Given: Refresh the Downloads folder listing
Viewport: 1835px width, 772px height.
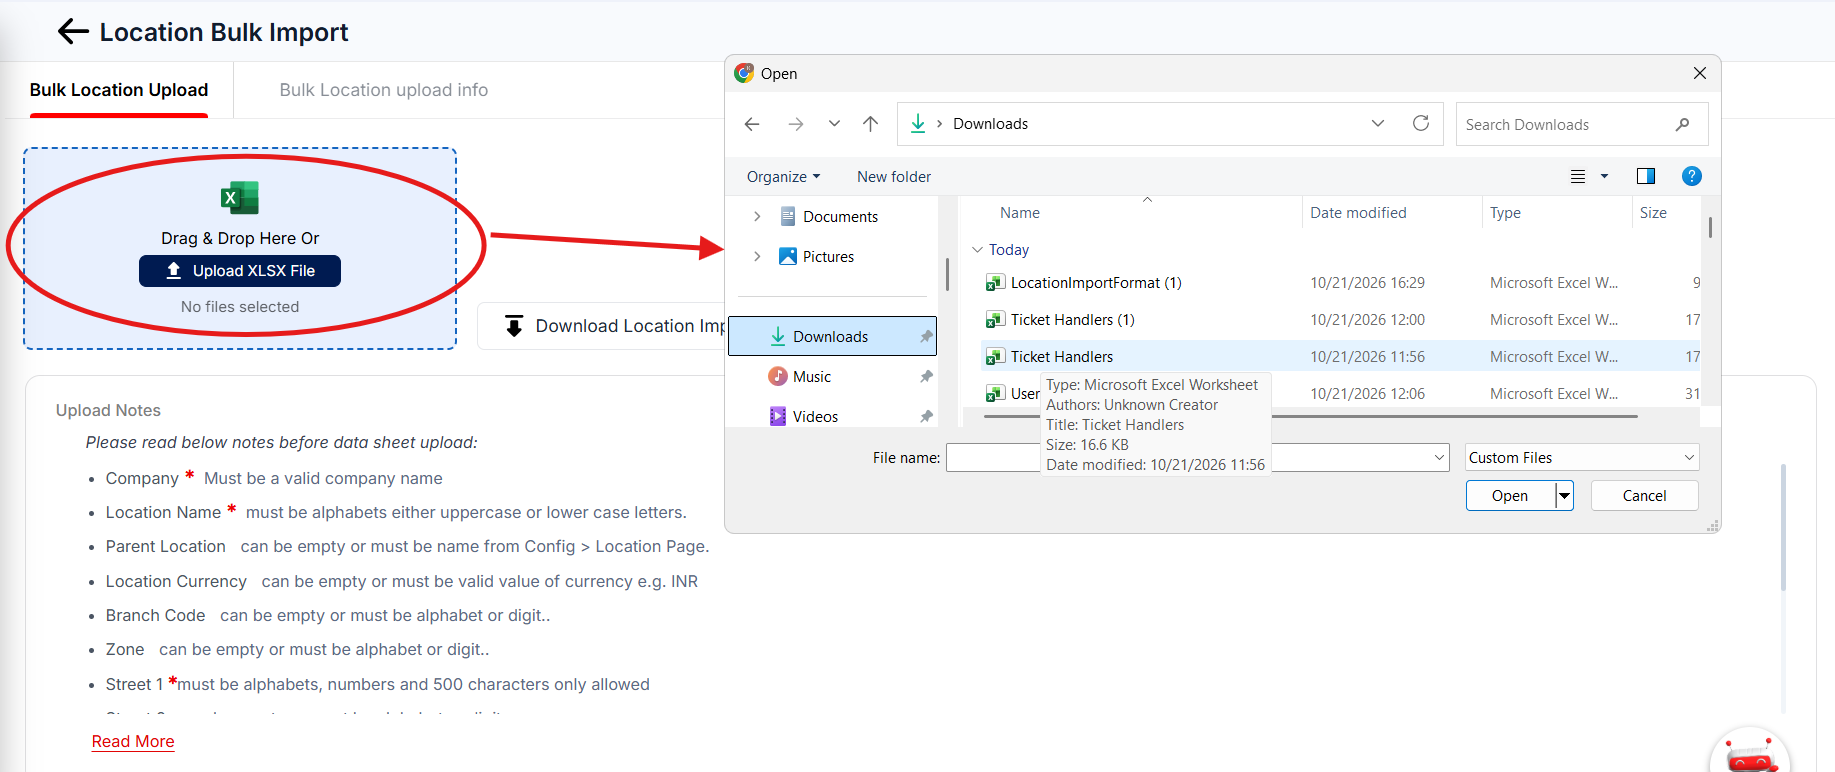Looking at the screenshot, I should (1420, 123).
